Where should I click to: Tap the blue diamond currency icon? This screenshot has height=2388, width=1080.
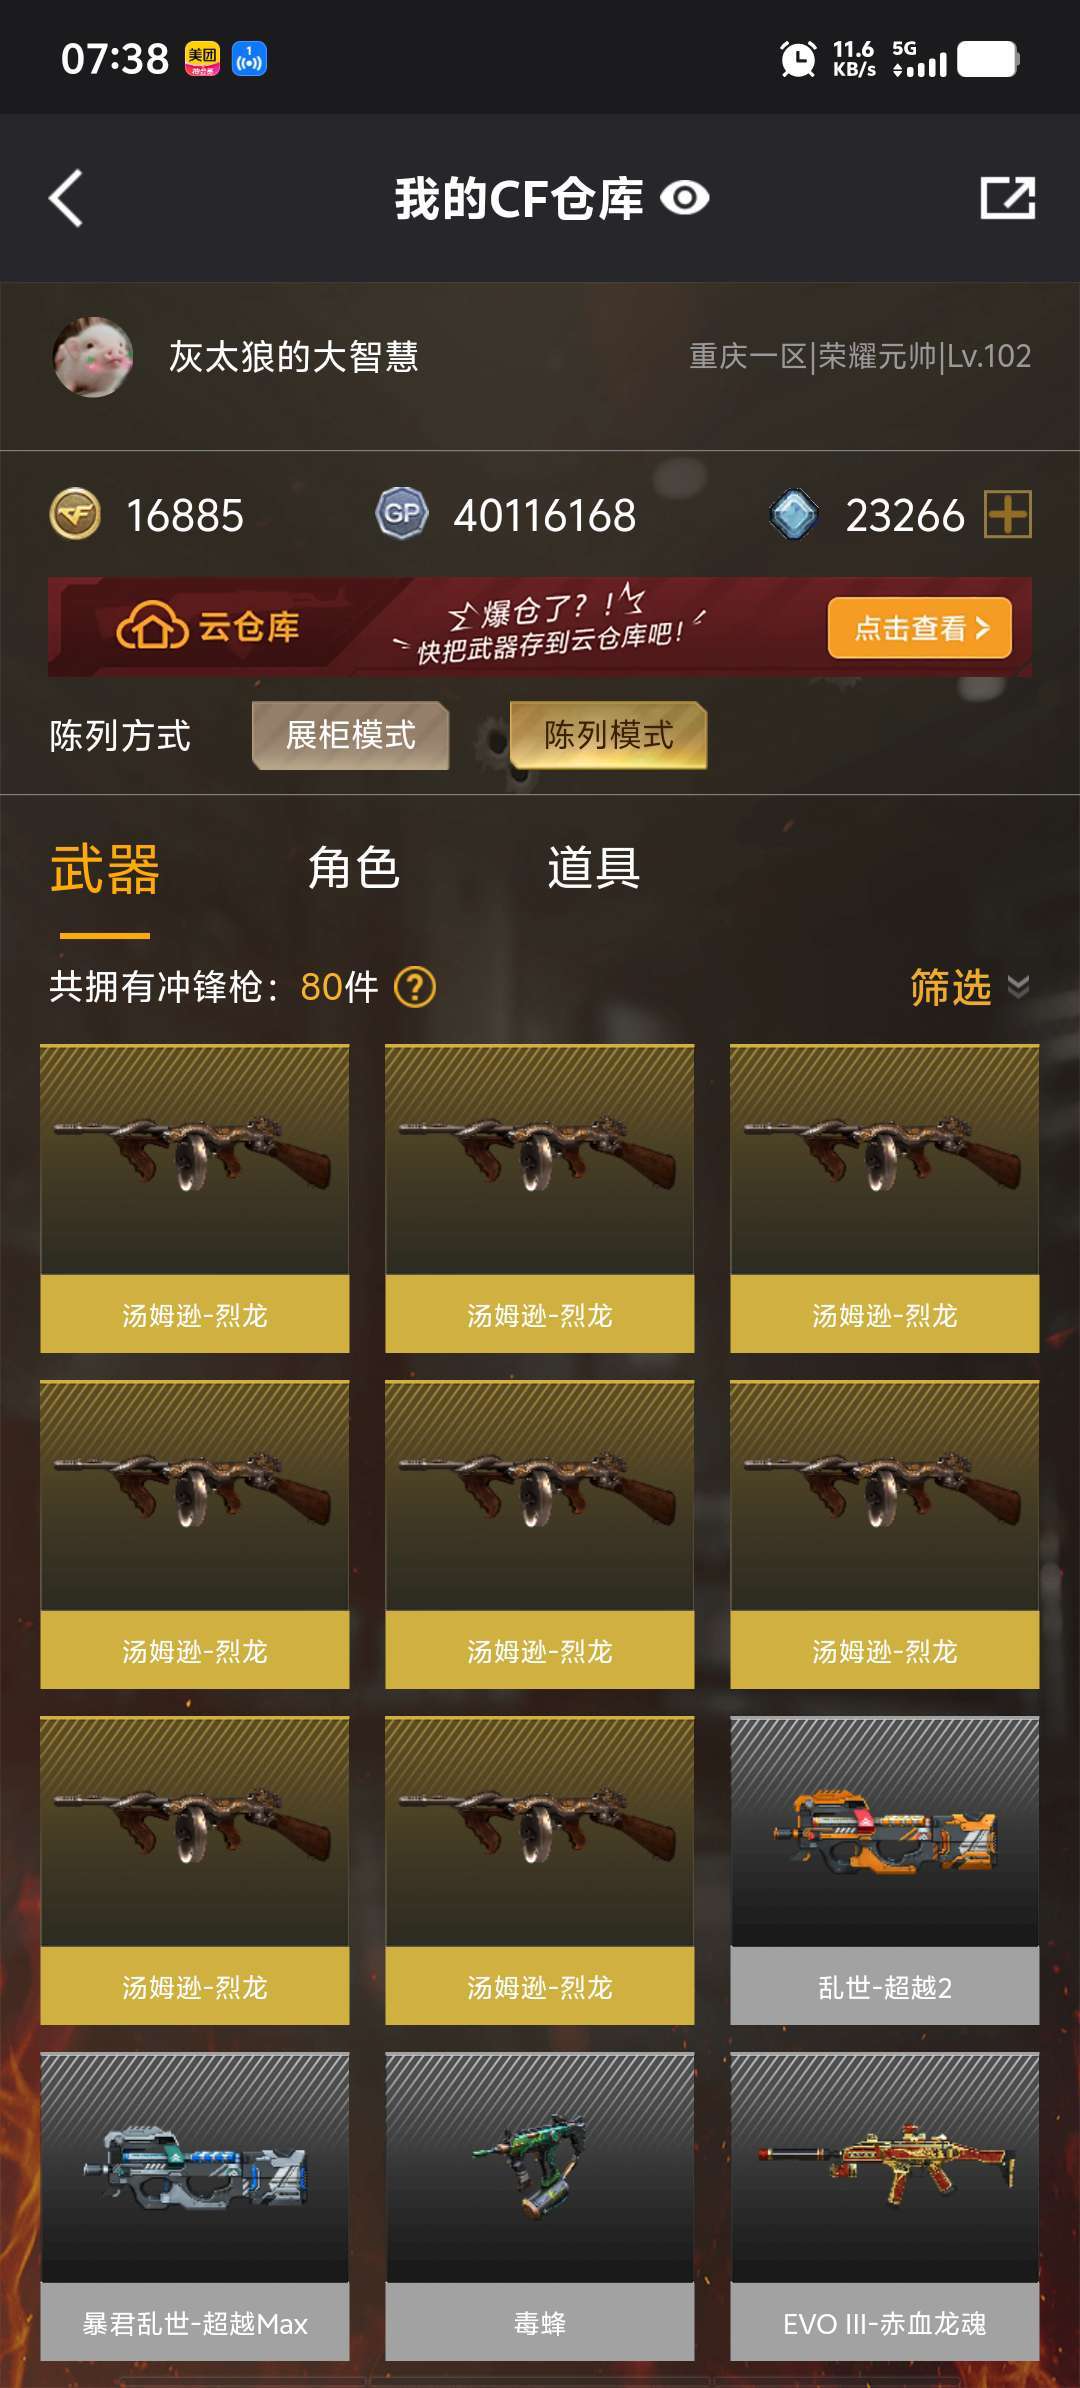[794, 515]
